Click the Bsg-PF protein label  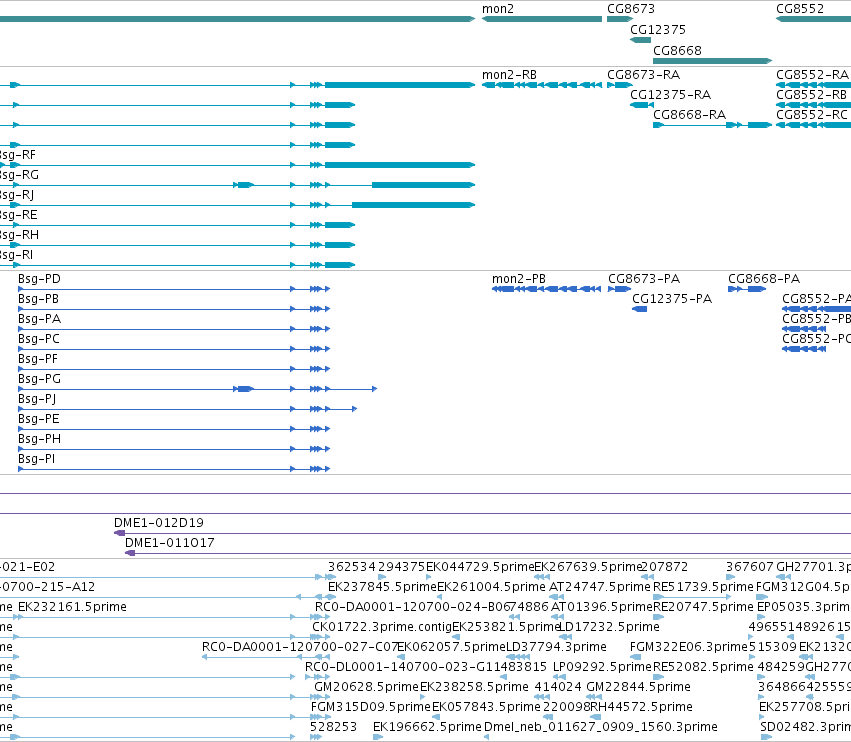tap(37, 359)
